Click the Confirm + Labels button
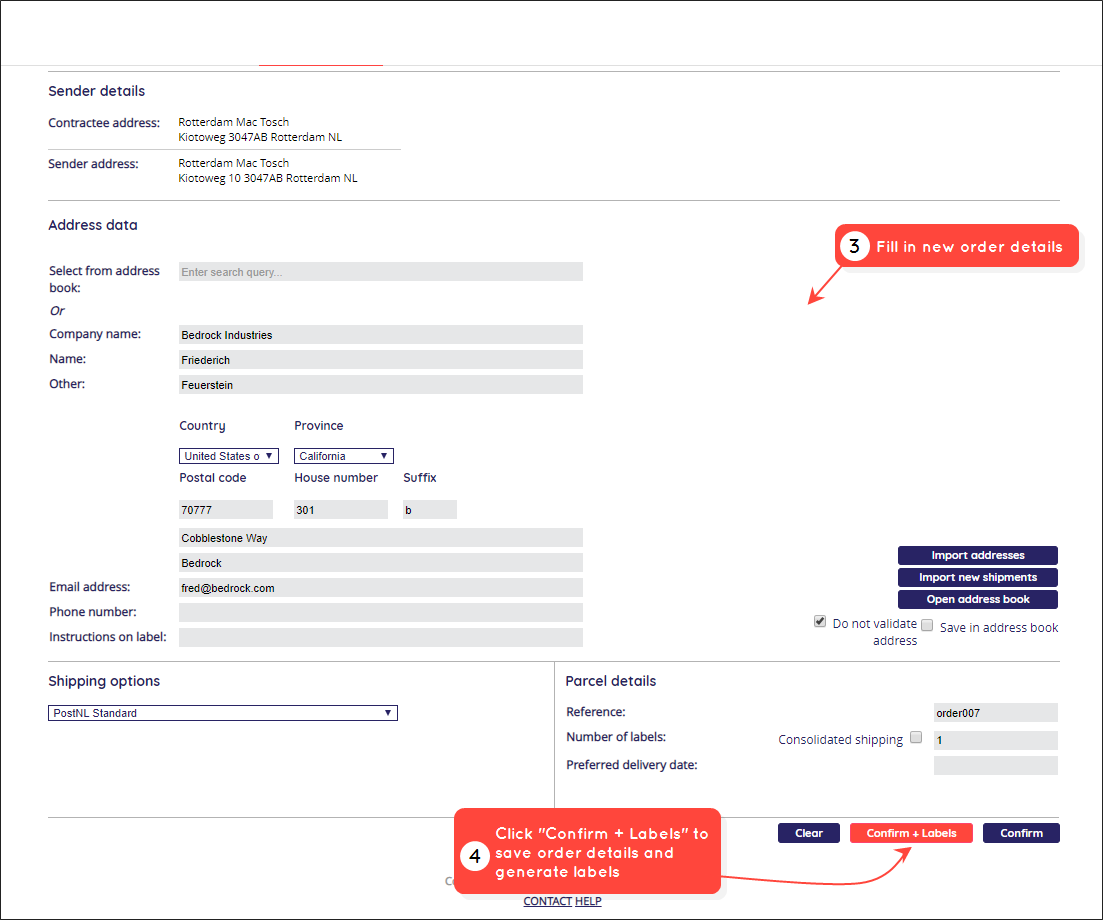Viewport: 1103px width, 920px height. click(911, 833)
